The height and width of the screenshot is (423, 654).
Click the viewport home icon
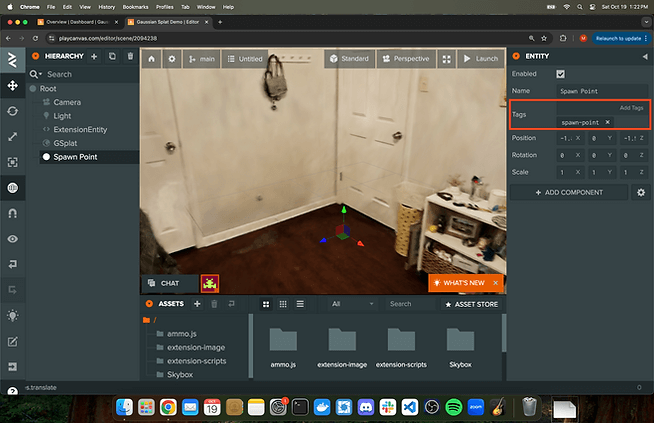(x=152, y=59)
